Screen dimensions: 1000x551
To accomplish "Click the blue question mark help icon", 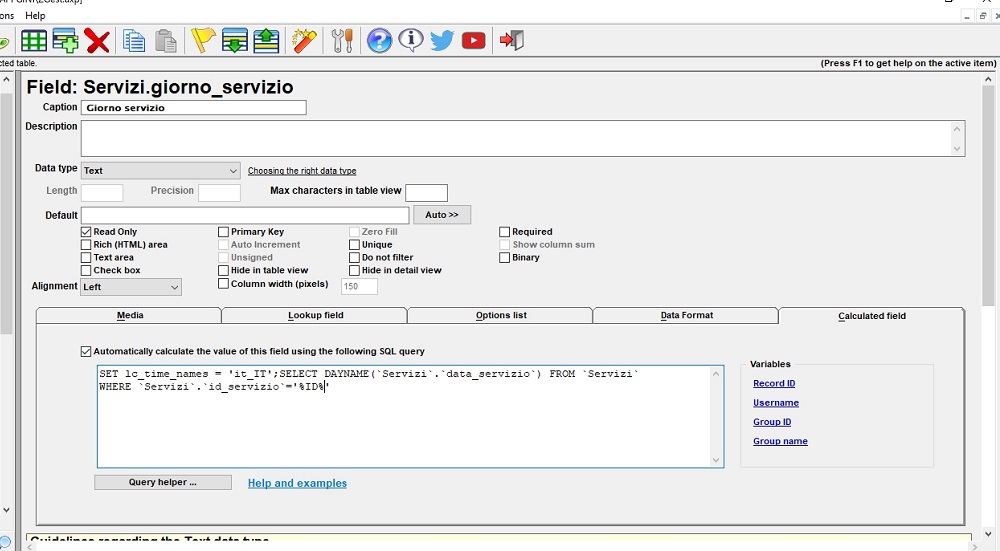I will pyautogui.click(x=379, y=41).
